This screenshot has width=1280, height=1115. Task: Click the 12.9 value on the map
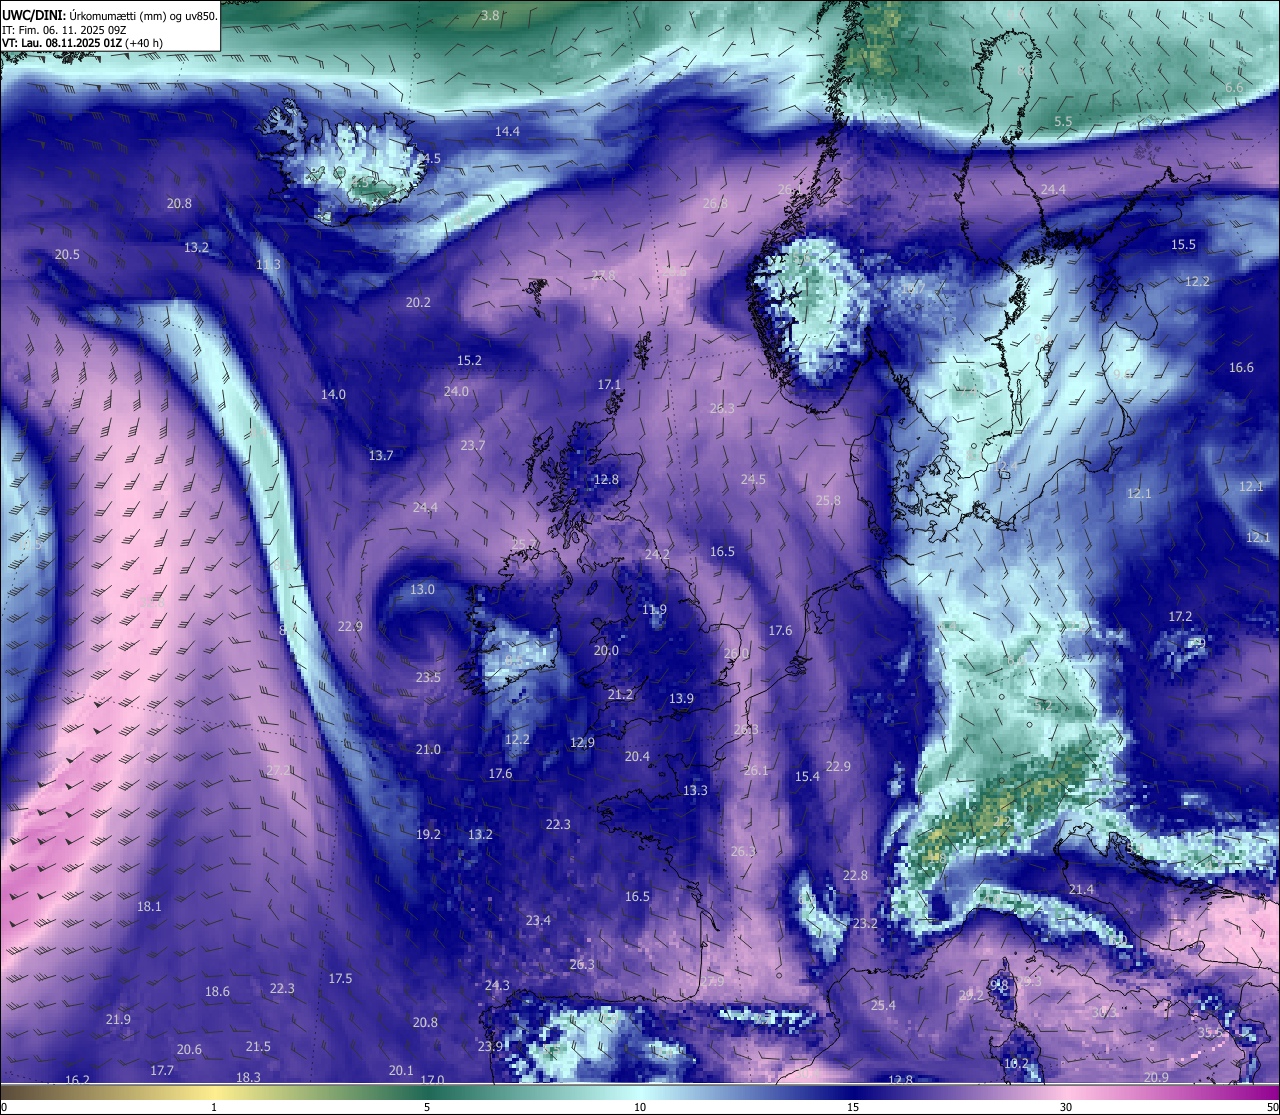tap(582, 743)
